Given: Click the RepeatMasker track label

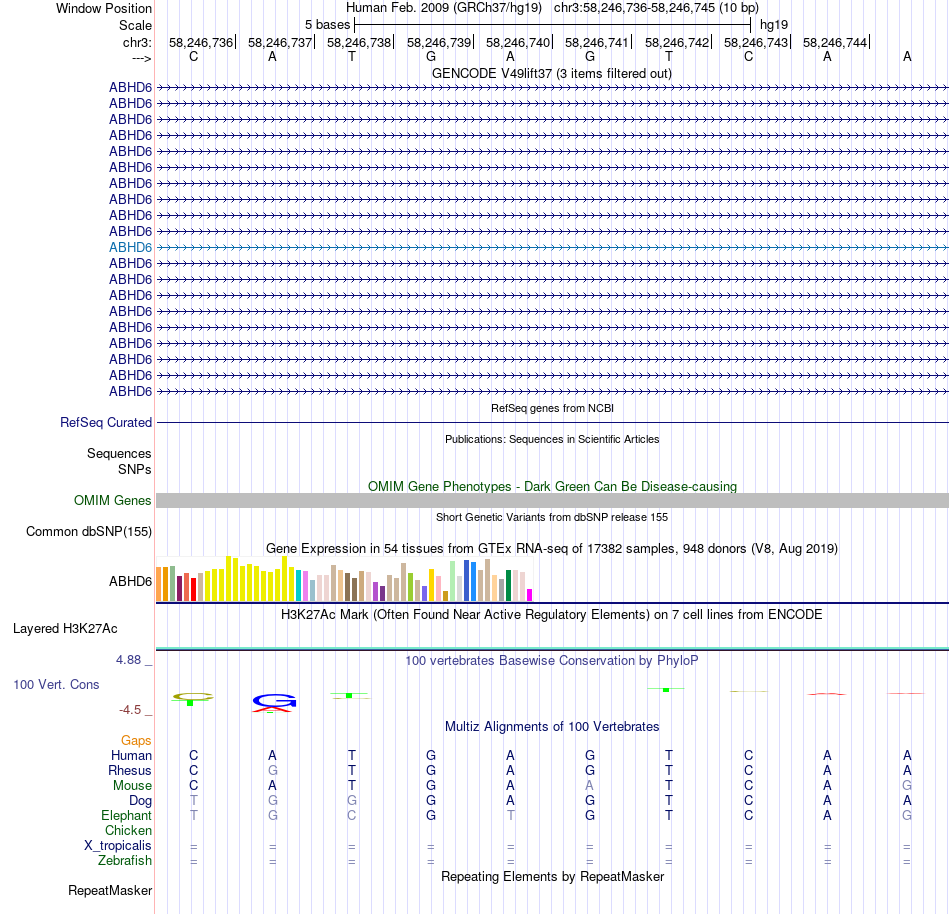Looking at the screenshot, I should point(110,890).
